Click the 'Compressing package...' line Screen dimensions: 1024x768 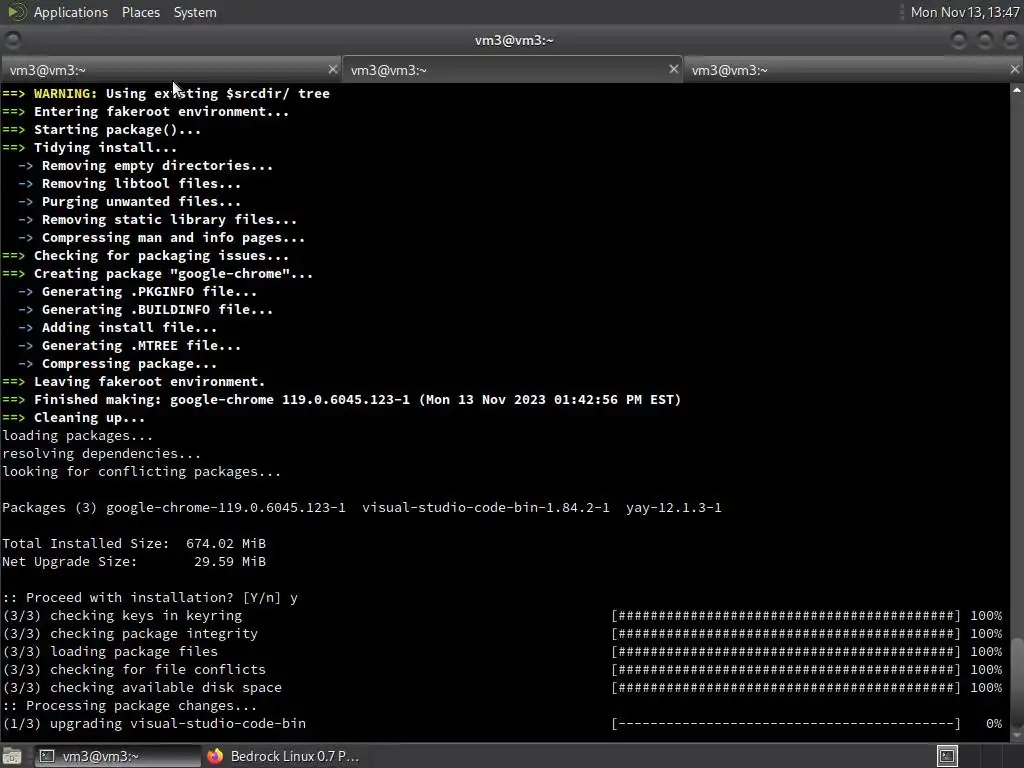coord(118,364)
